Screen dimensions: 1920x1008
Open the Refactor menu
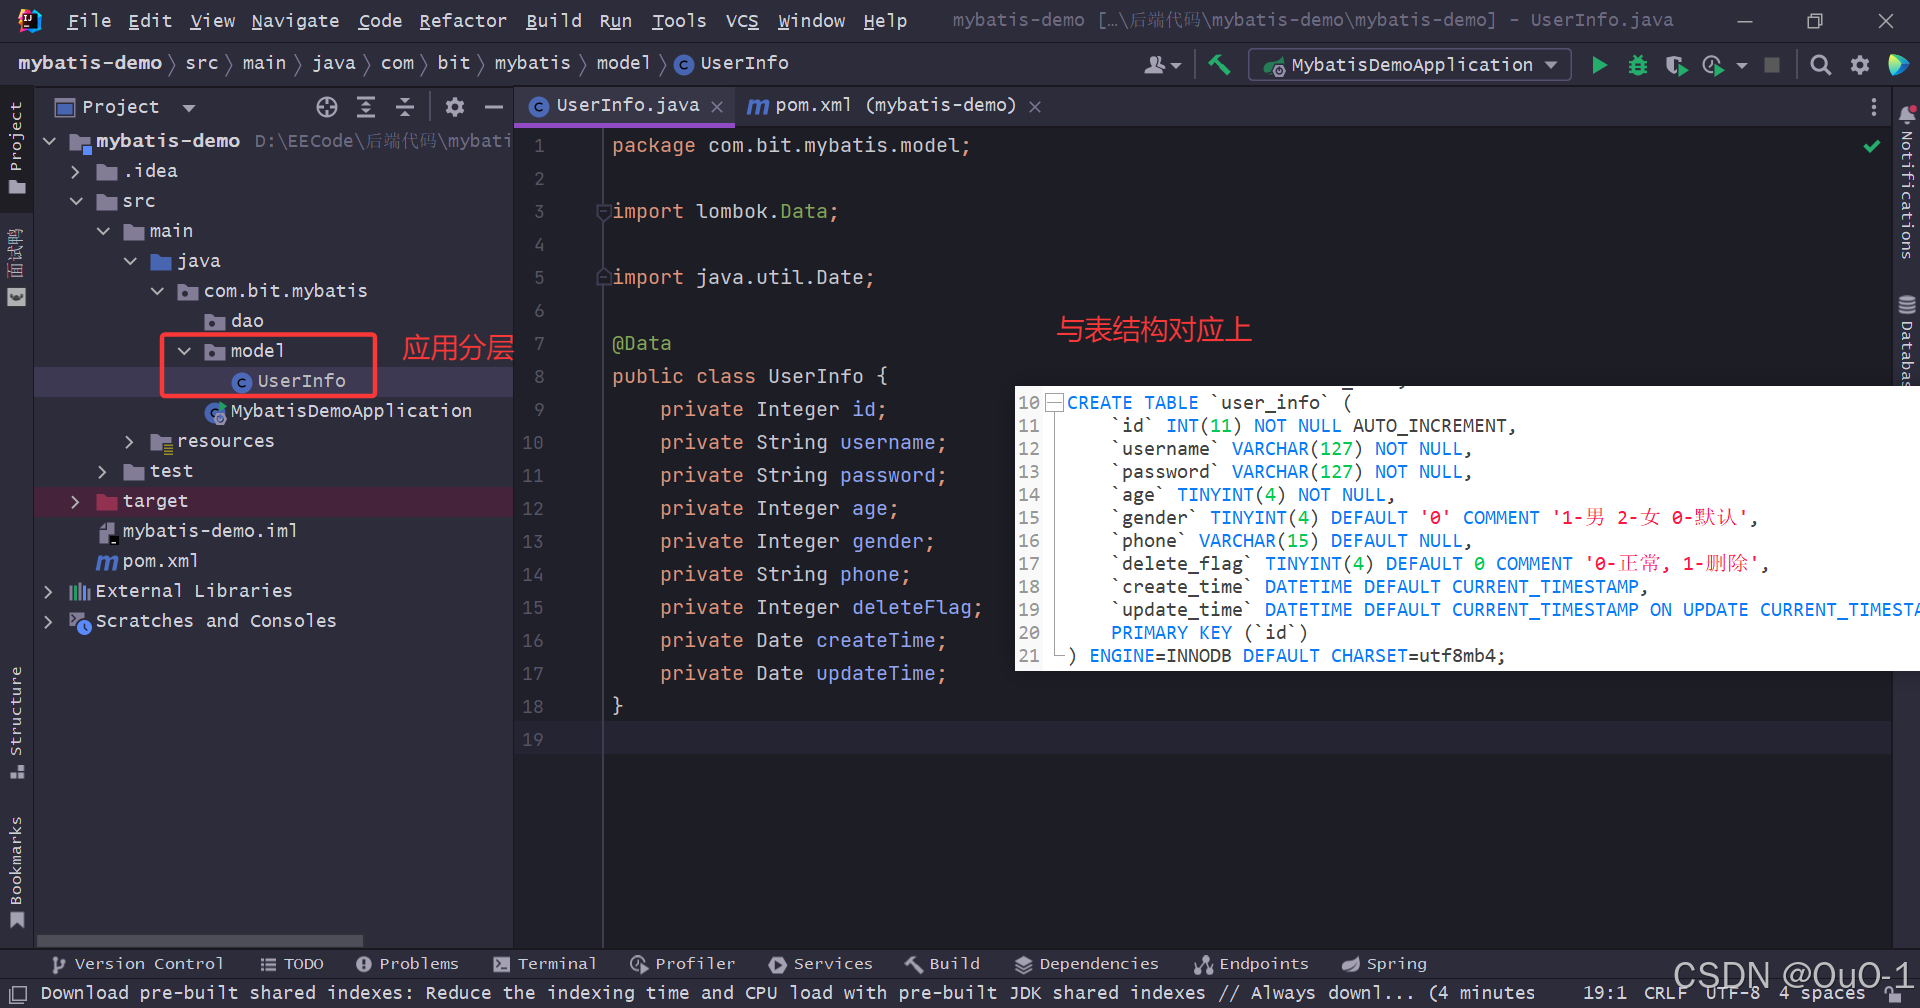point(463,21)
